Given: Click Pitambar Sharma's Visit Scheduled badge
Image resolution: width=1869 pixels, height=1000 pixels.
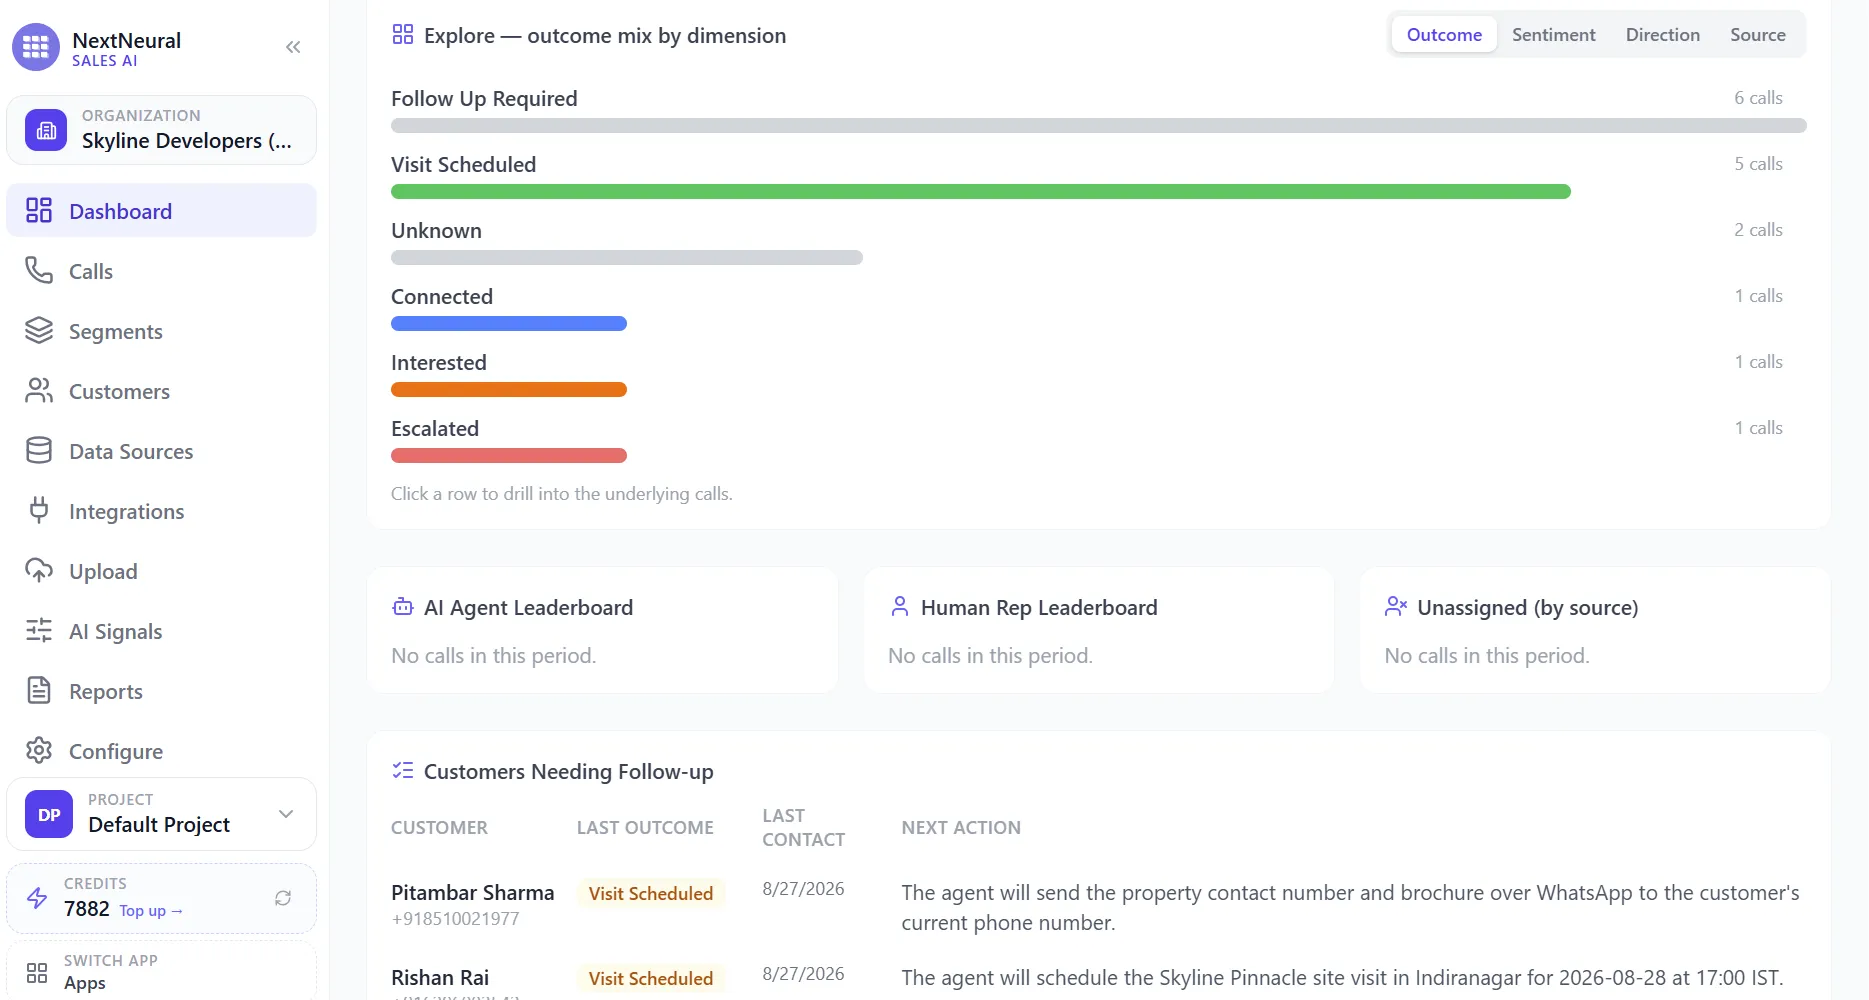Looking at the screenshot, I should coord(650,893).
